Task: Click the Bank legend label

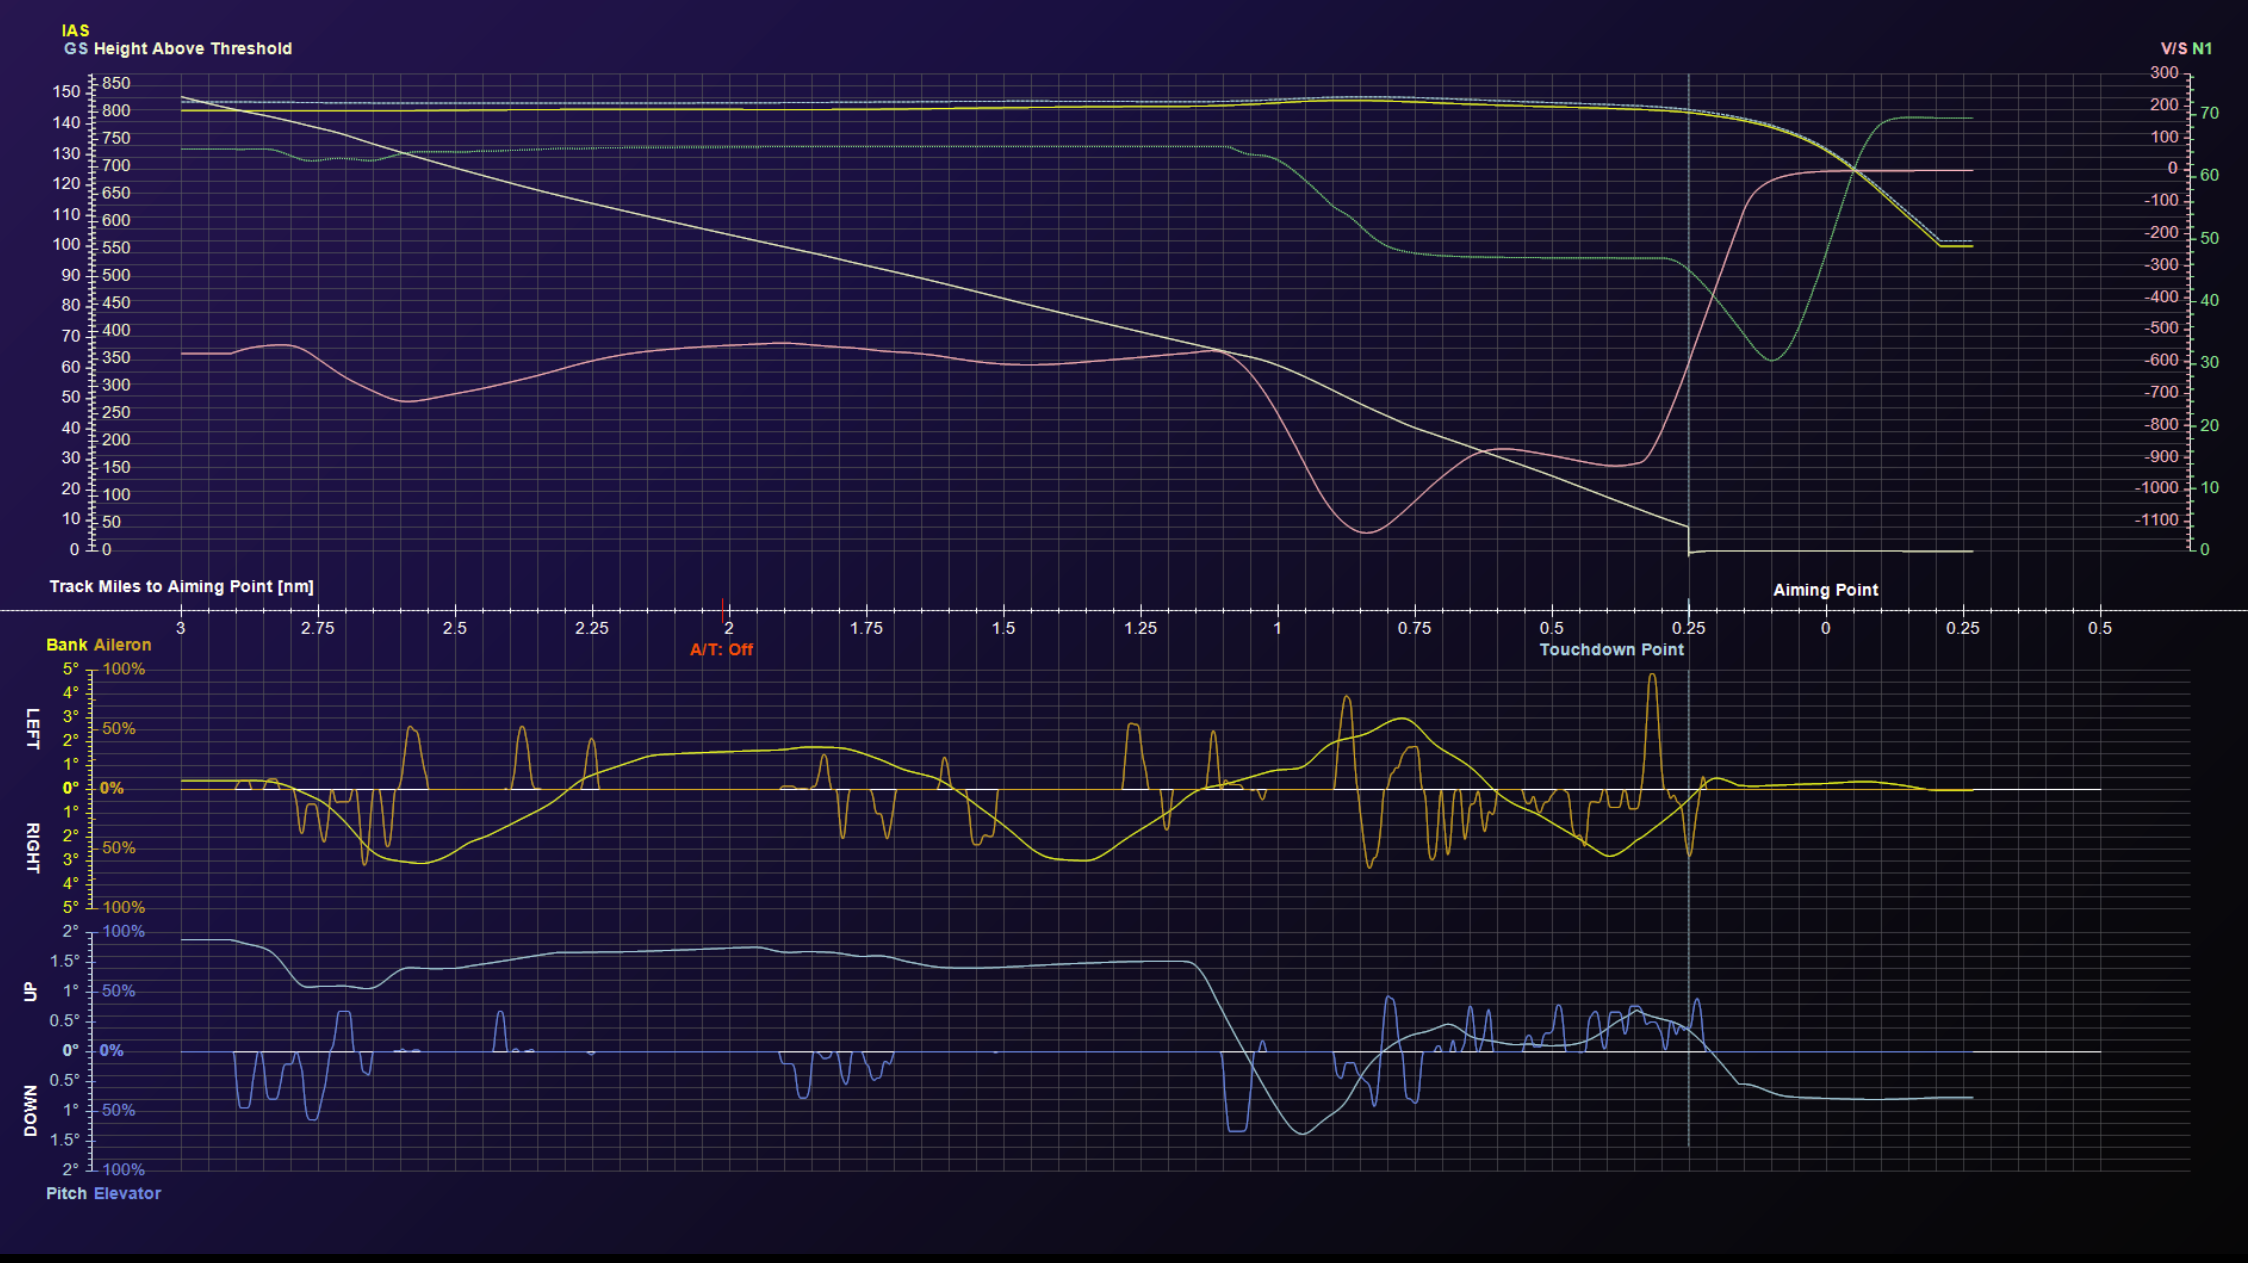Action: 67,645
